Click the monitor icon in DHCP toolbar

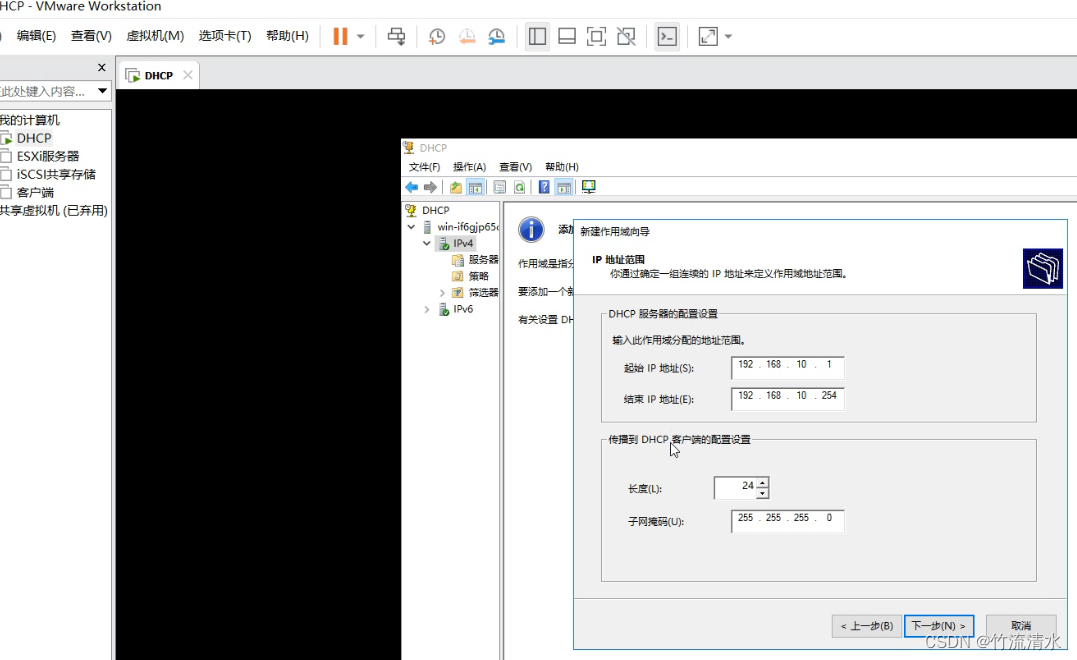tap(589, 187)
